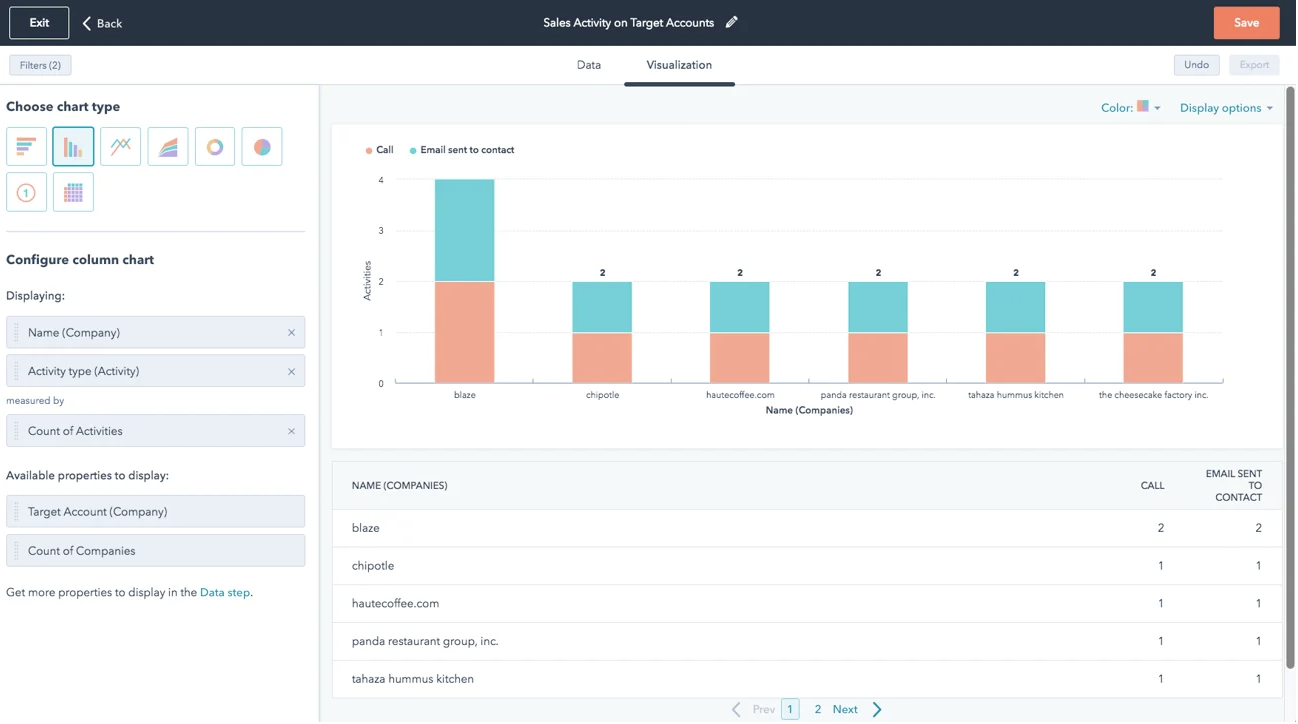Switch to the Data tab

pos(589,65)
